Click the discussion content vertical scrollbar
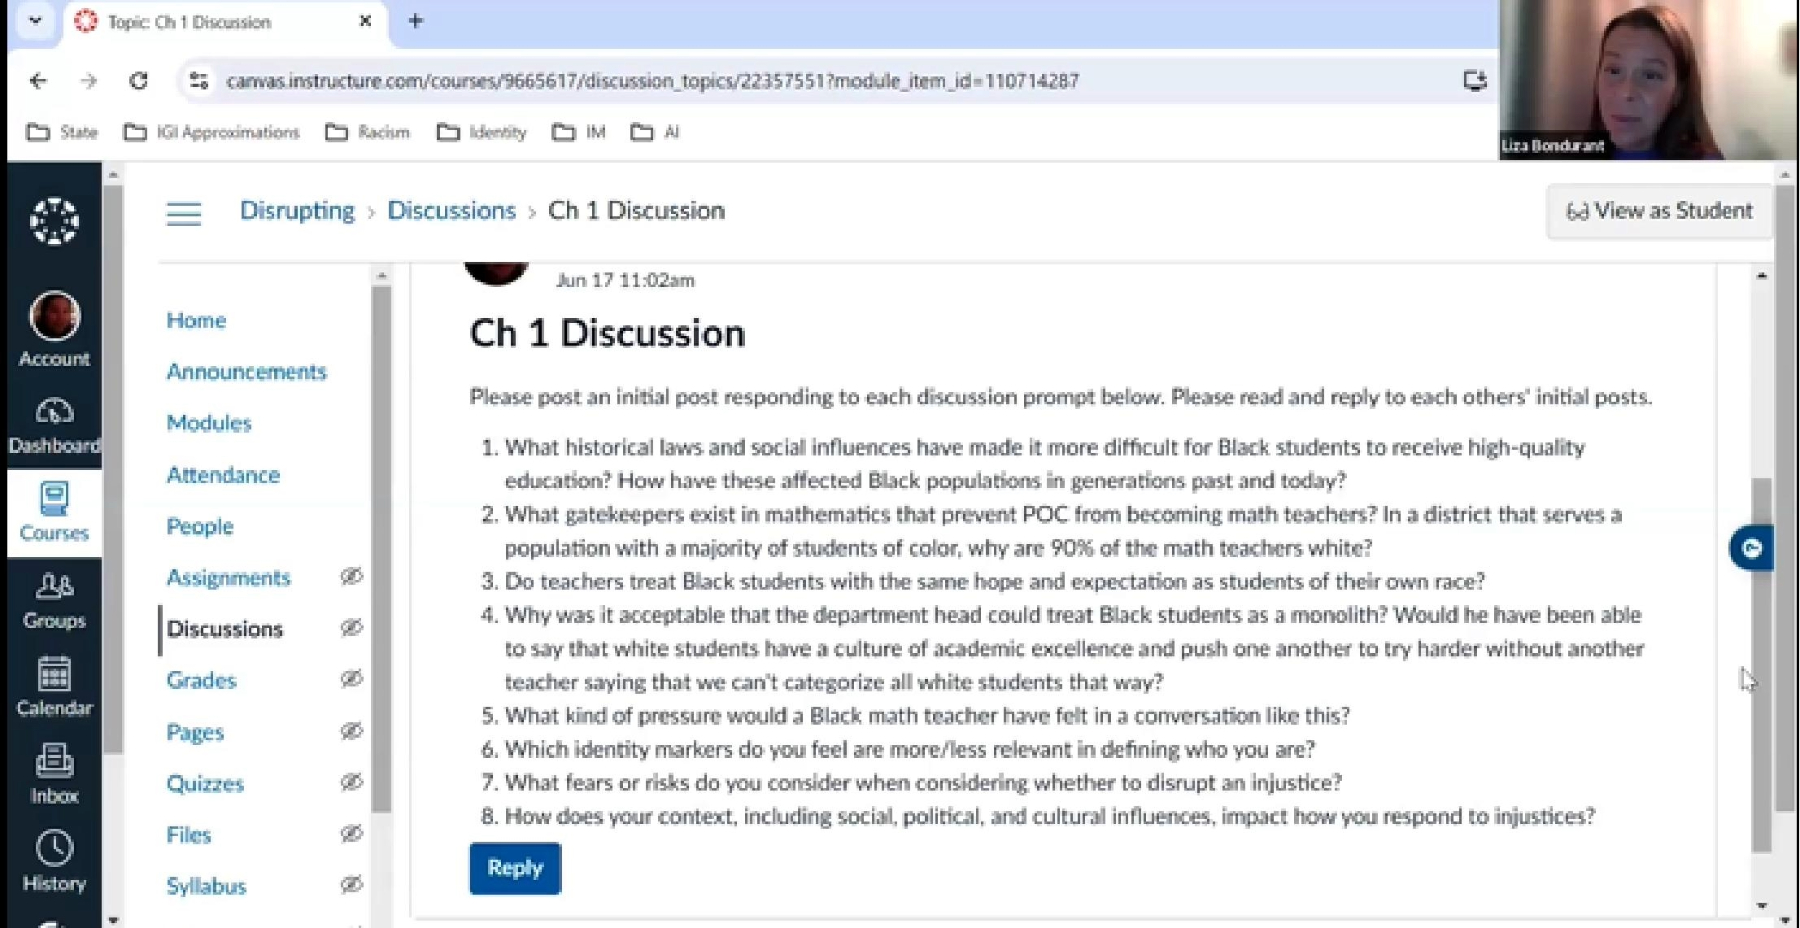 pyautogui.click(x=1761, y=665)
